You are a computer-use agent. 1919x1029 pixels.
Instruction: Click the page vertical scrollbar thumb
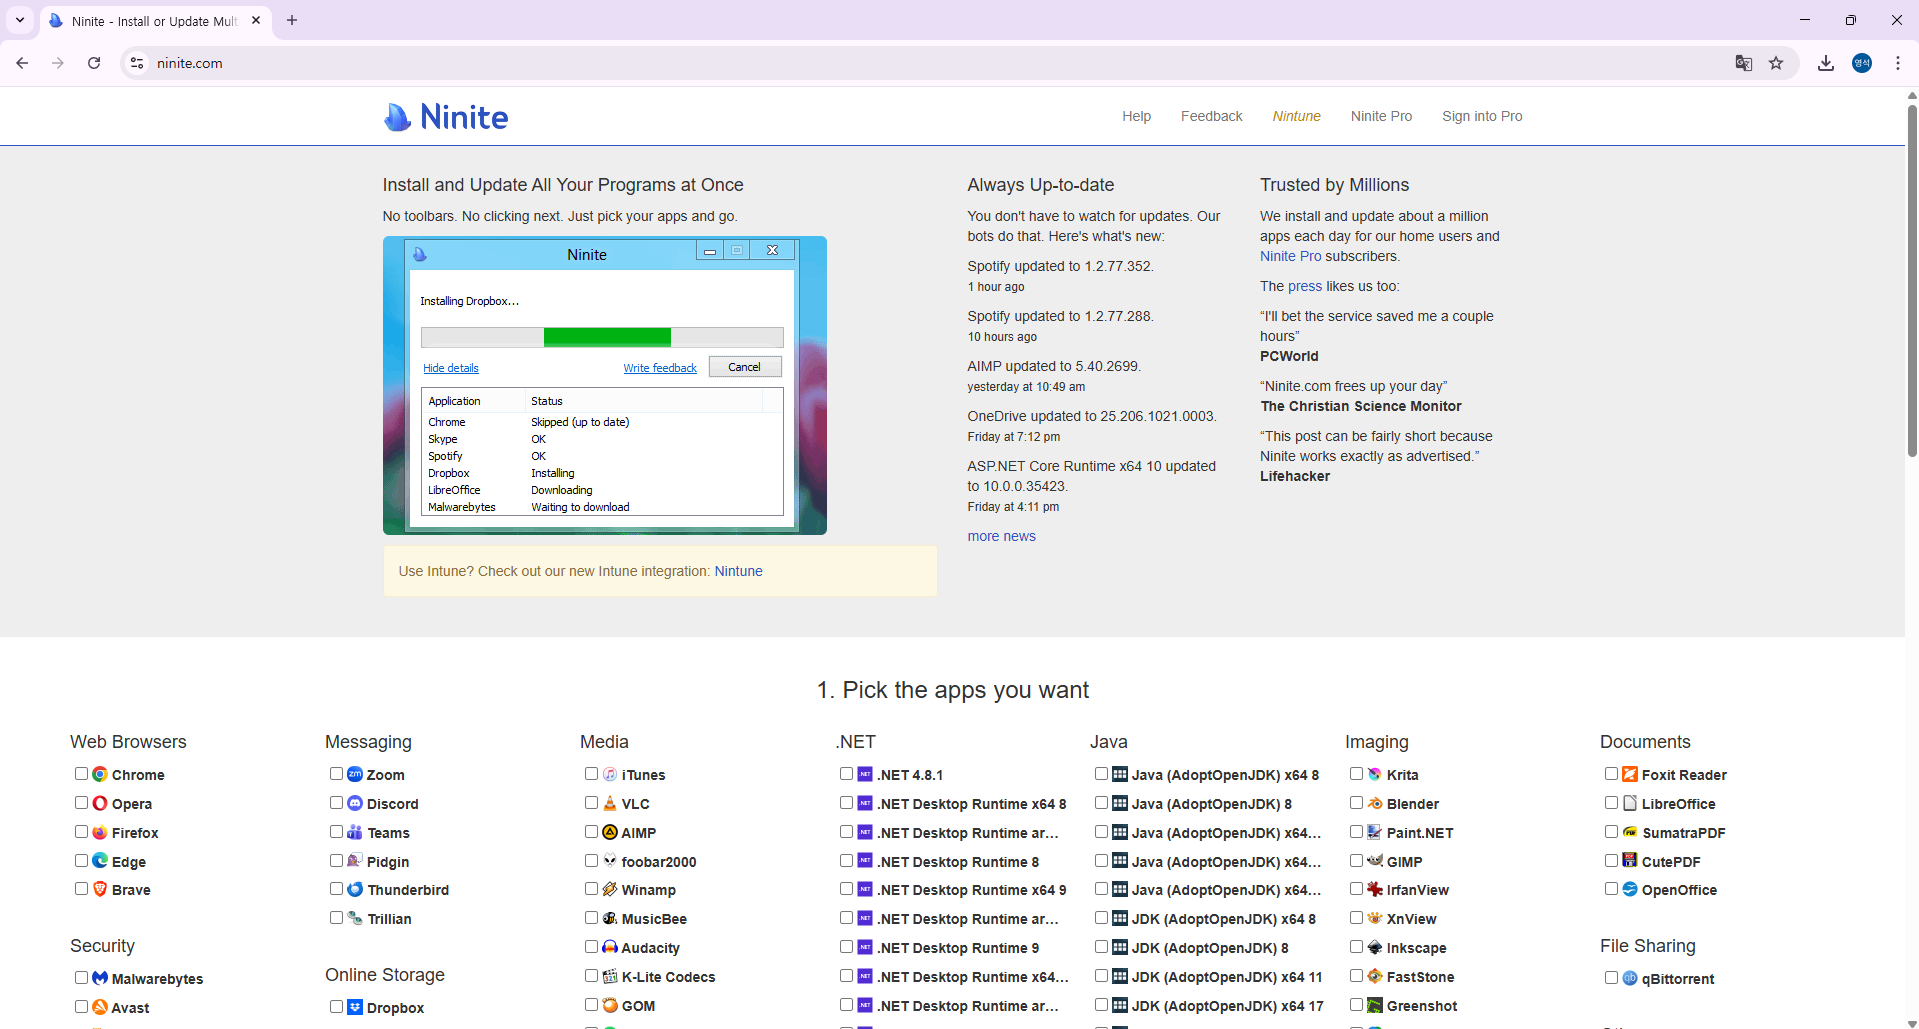[x=1912, y=280]
